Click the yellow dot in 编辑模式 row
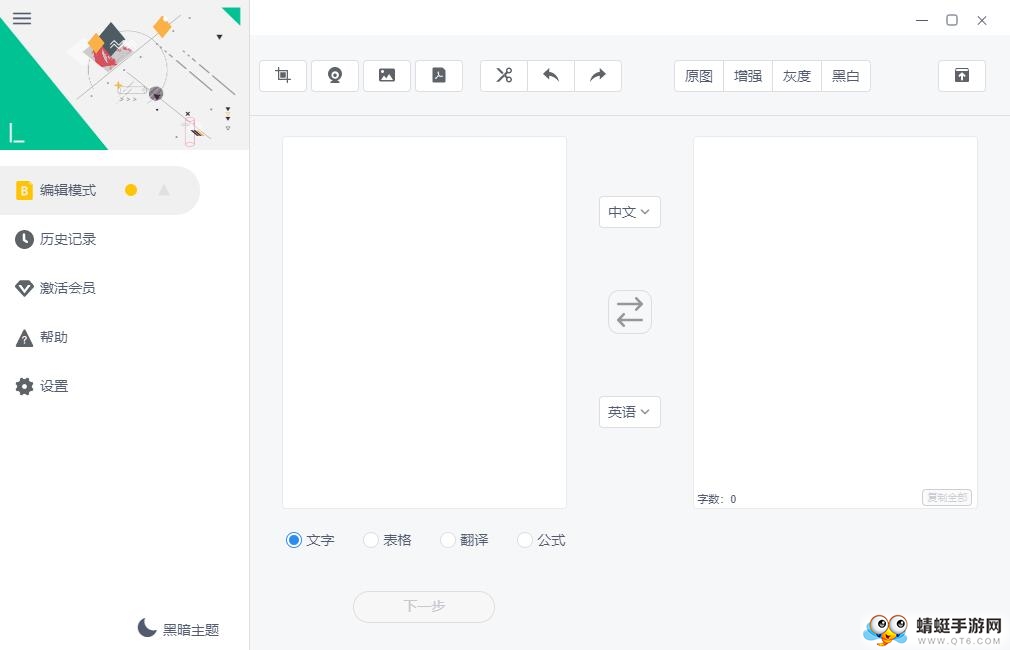Viewport: 1010px width, 650px height. tap(131, 190)
